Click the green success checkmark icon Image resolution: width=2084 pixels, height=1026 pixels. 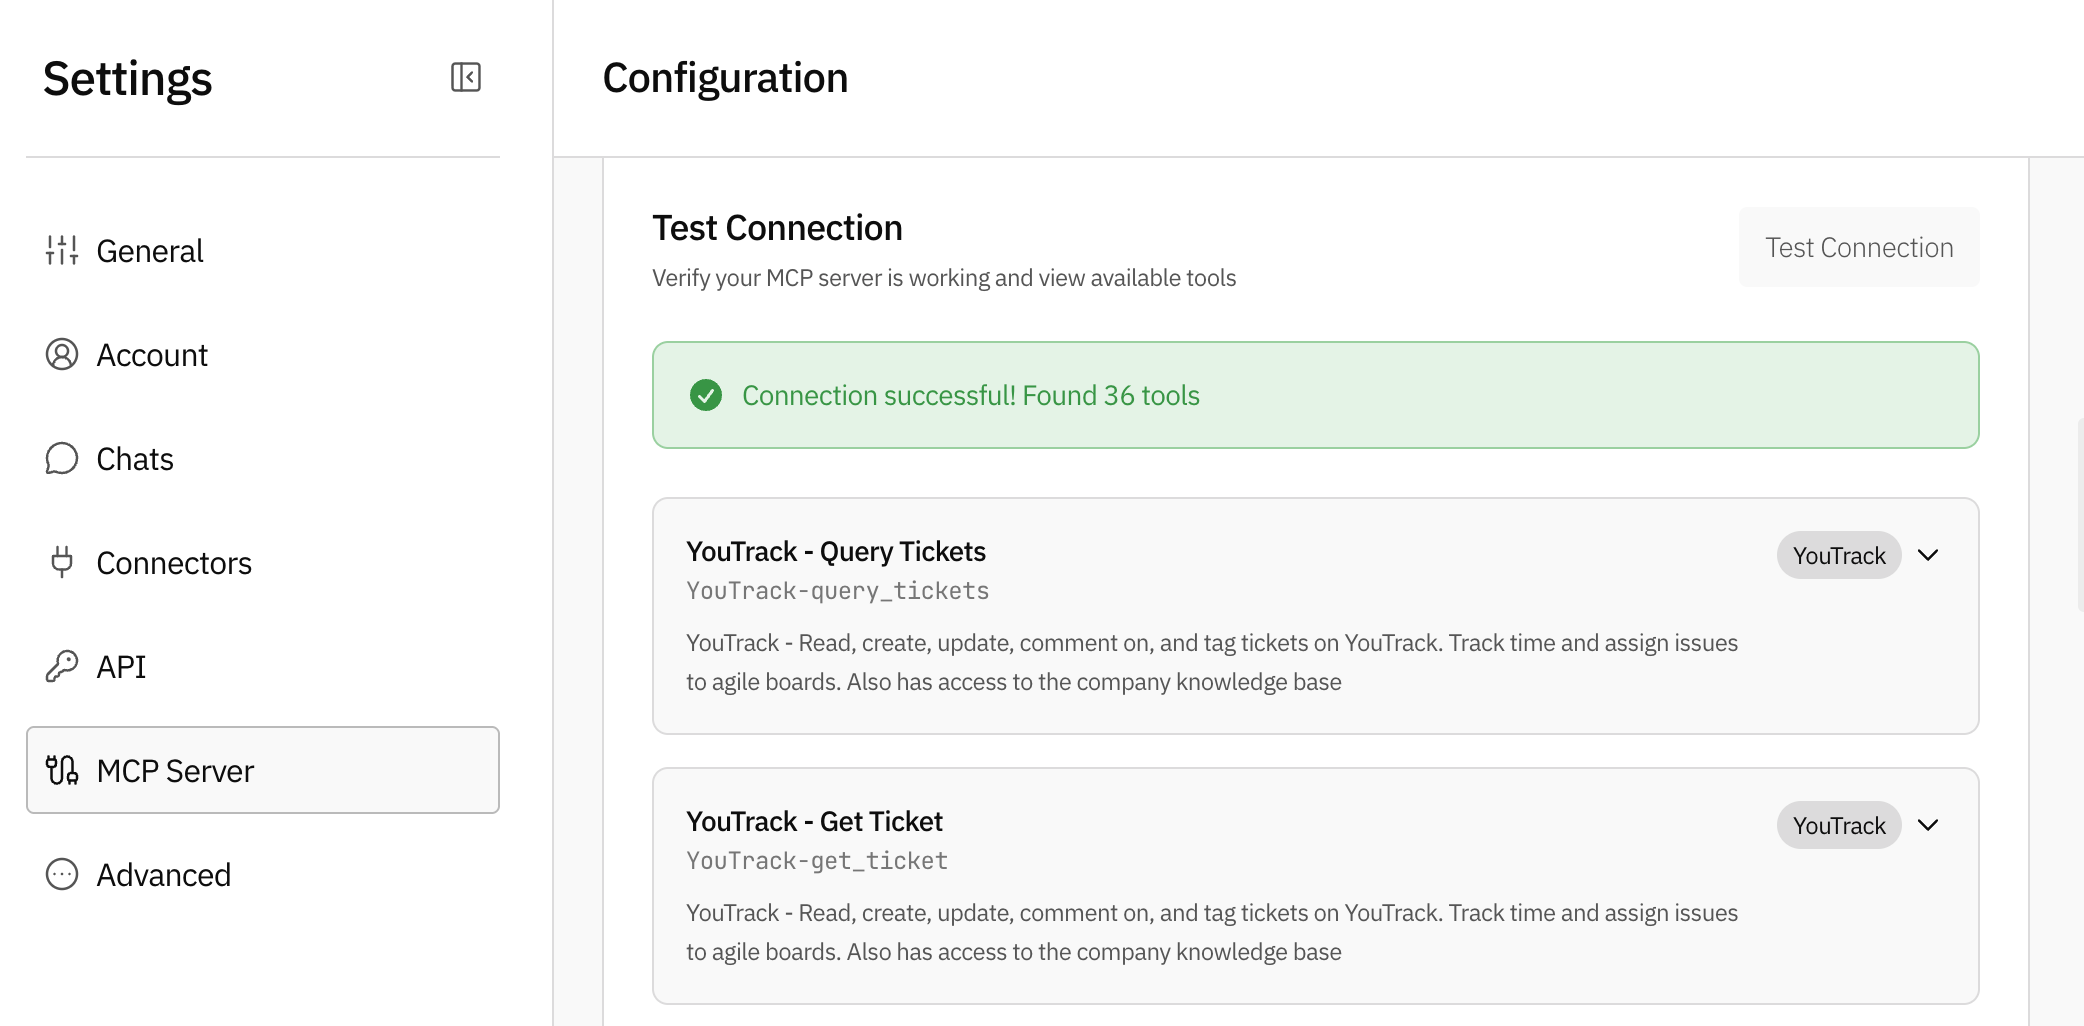pos(706,395)
